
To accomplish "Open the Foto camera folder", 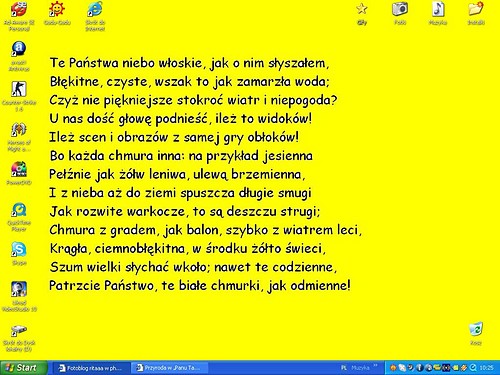I will (400, 13).
